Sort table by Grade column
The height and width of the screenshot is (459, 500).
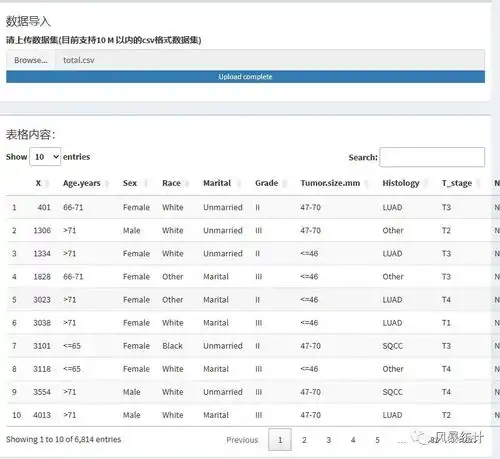(267, 183)
